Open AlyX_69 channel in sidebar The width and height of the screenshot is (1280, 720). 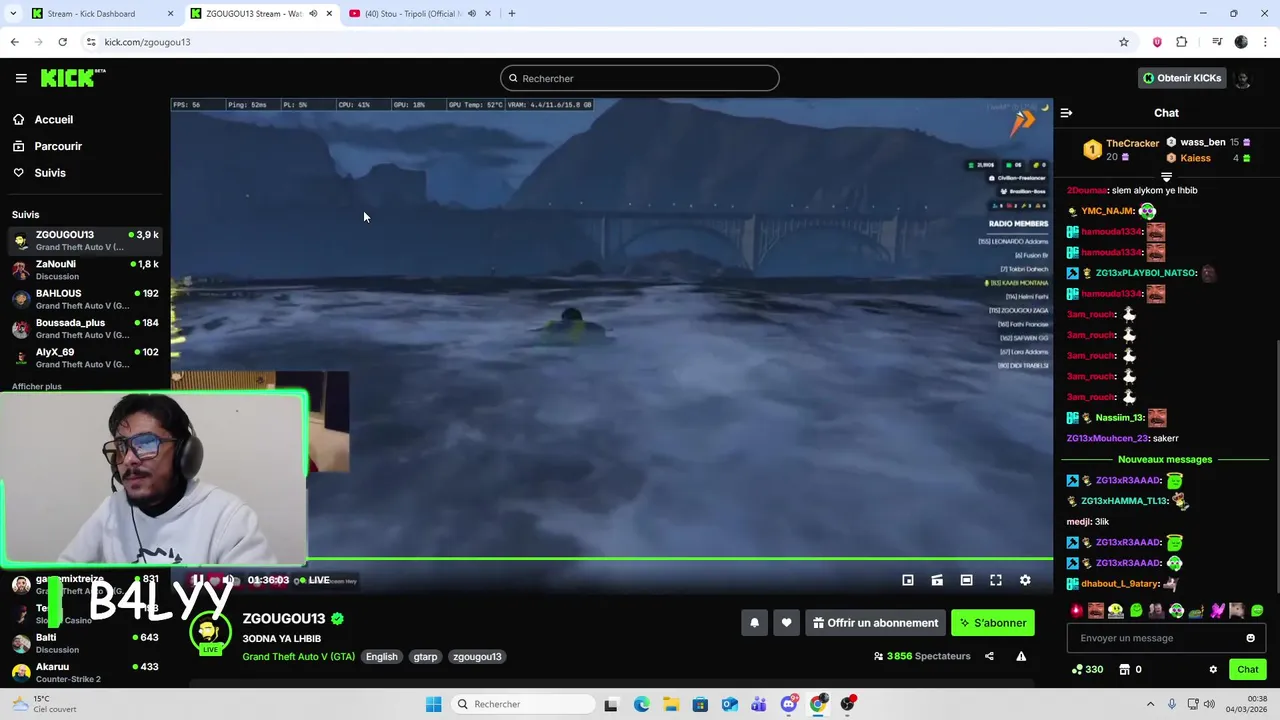tap(85, 358)
